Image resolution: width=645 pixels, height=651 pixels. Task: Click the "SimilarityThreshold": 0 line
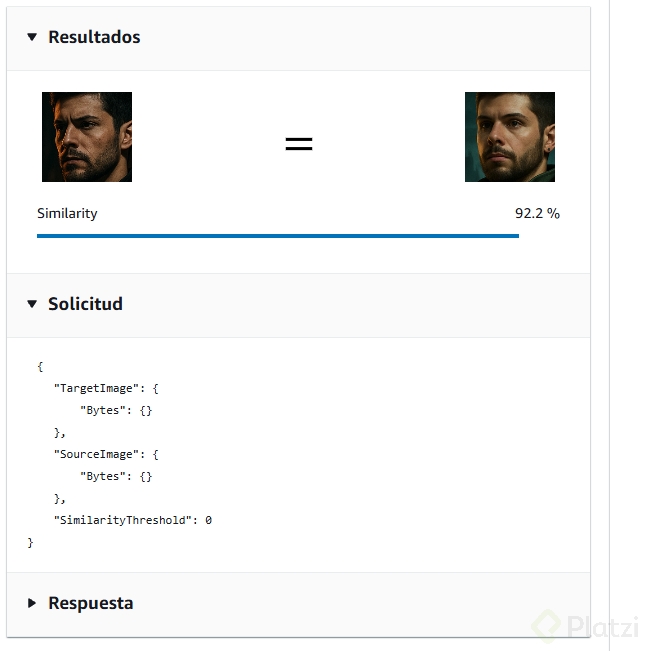click(132, 520)
